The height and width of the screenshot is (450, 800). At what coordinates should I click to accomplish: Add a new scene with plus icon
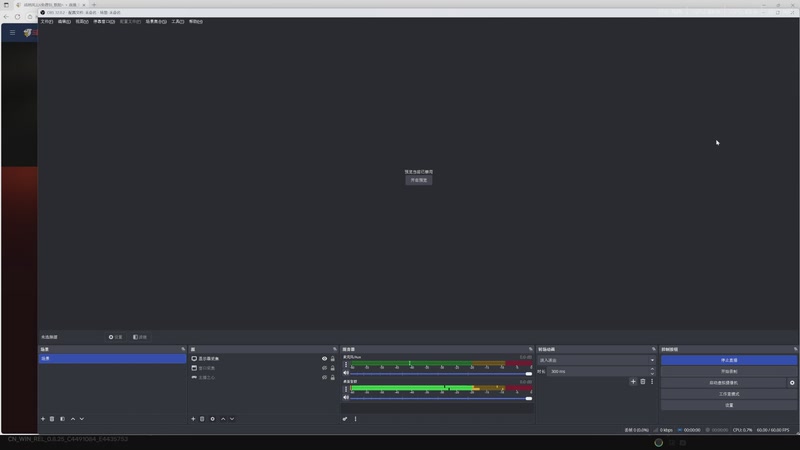43,419
